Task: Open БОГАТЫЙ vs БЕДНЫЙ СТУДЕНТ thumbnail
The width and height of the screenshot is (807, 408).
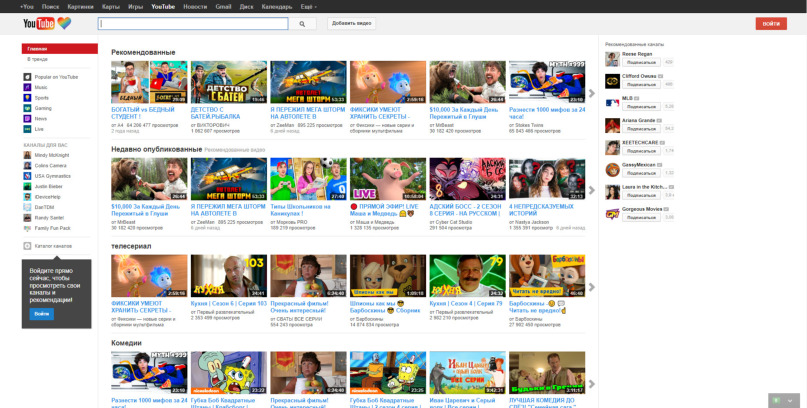Action: (149, 82)
